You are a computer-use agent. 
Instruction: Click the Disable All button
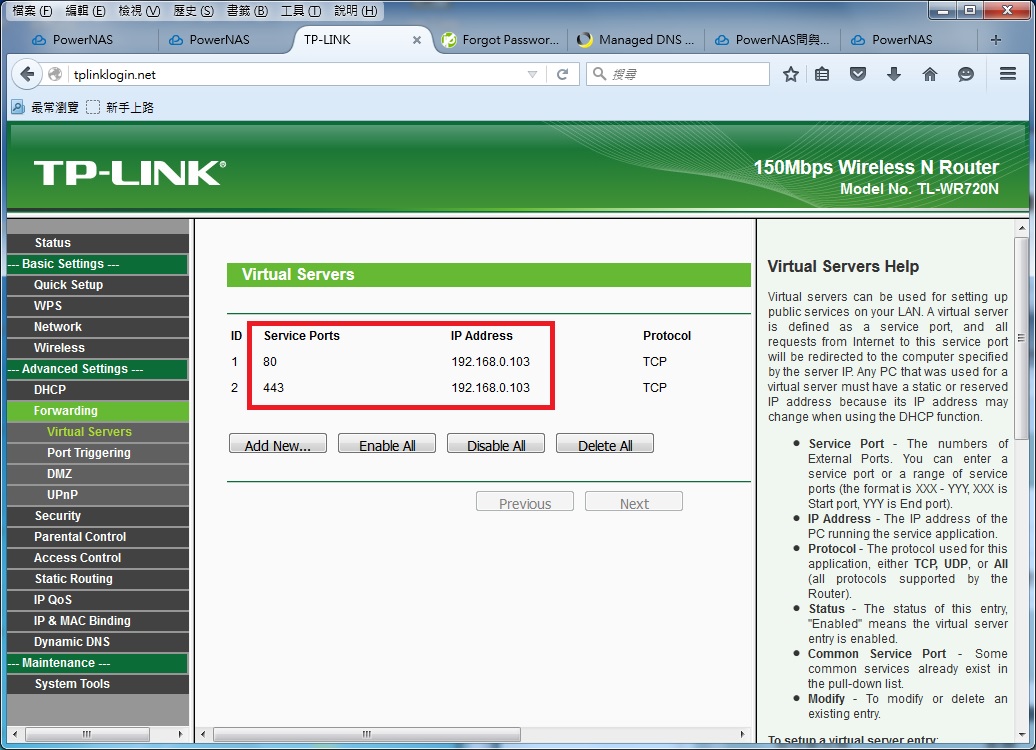click(496, 445)
